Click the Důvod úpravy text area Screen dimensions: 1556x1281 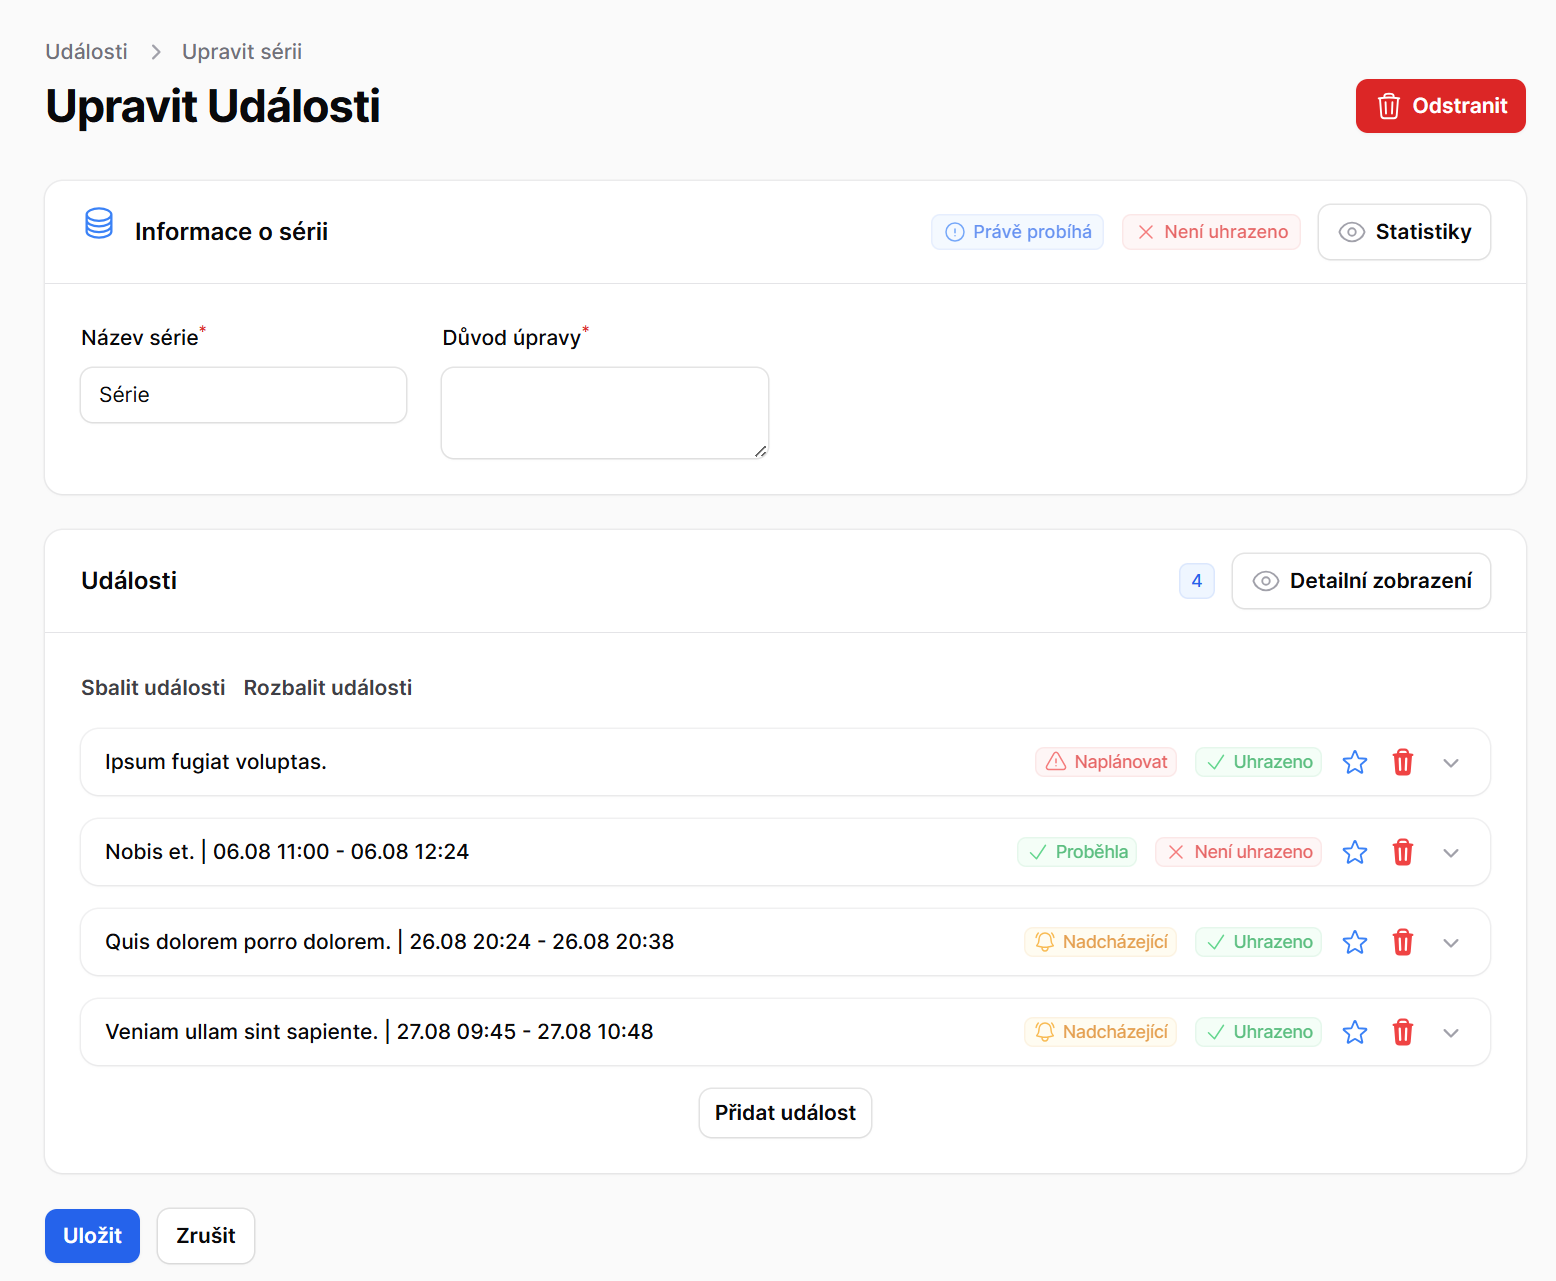tap(605, 413)
